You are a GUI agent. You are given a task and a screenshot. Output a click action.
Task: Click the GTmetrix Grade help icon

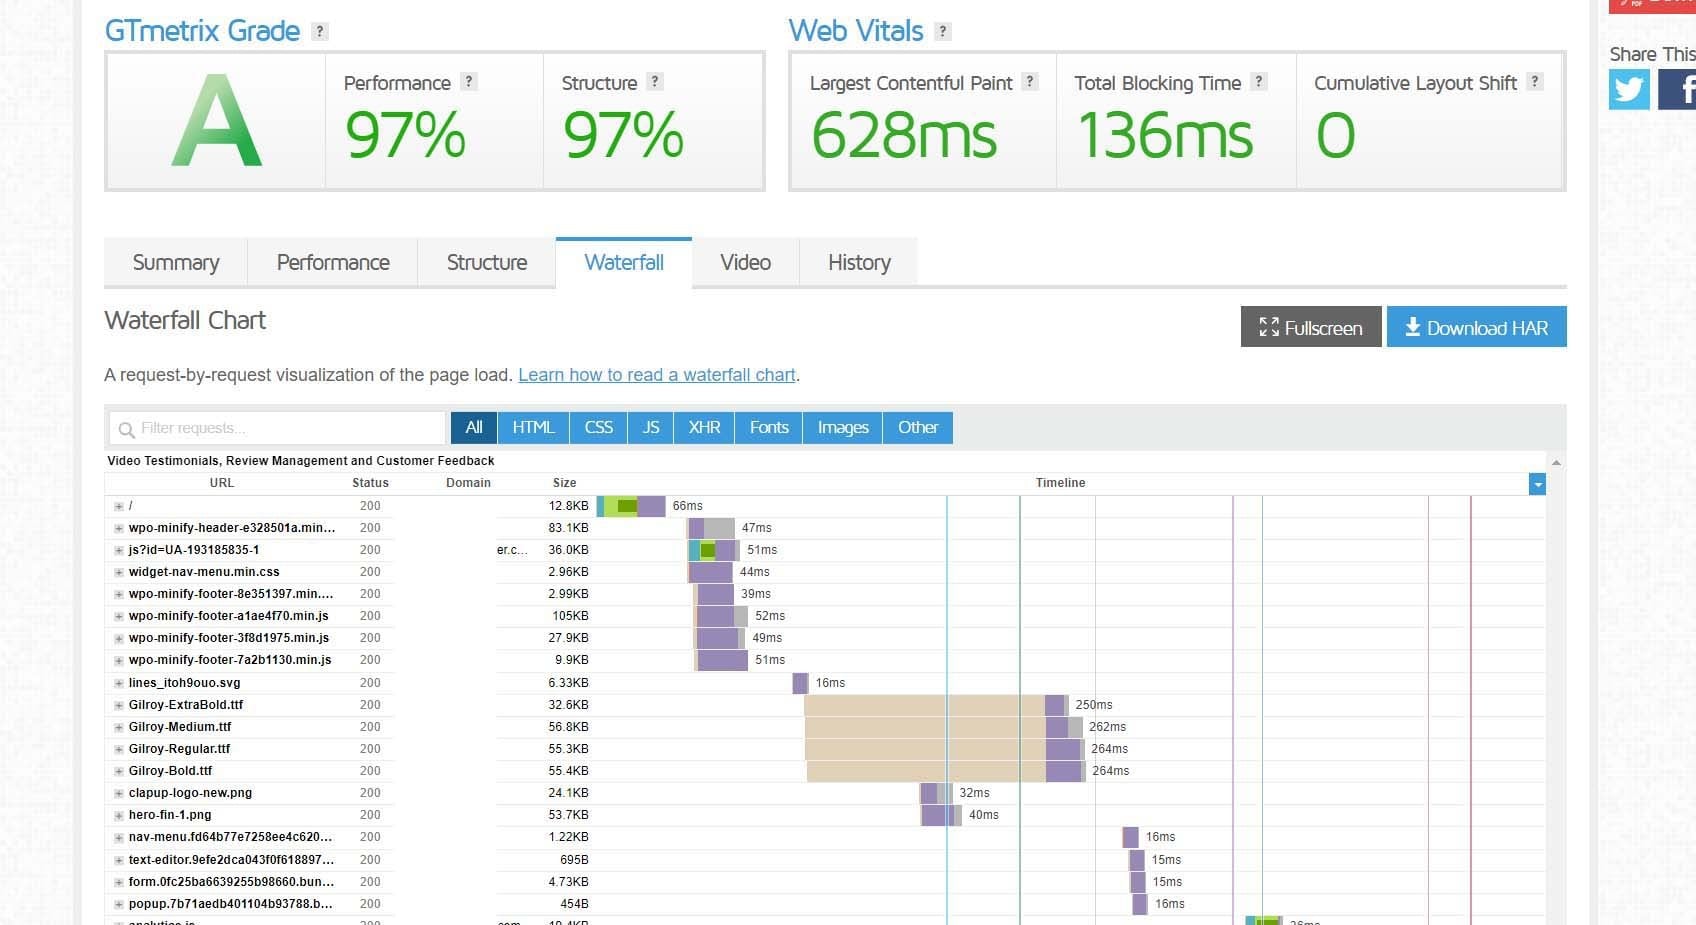(x=320, y=31)
